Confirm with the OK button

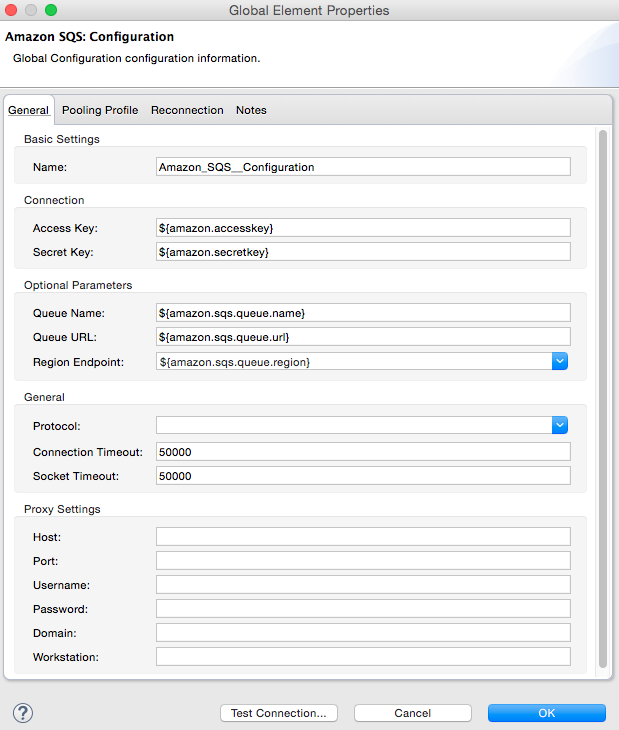pos(547,713)
